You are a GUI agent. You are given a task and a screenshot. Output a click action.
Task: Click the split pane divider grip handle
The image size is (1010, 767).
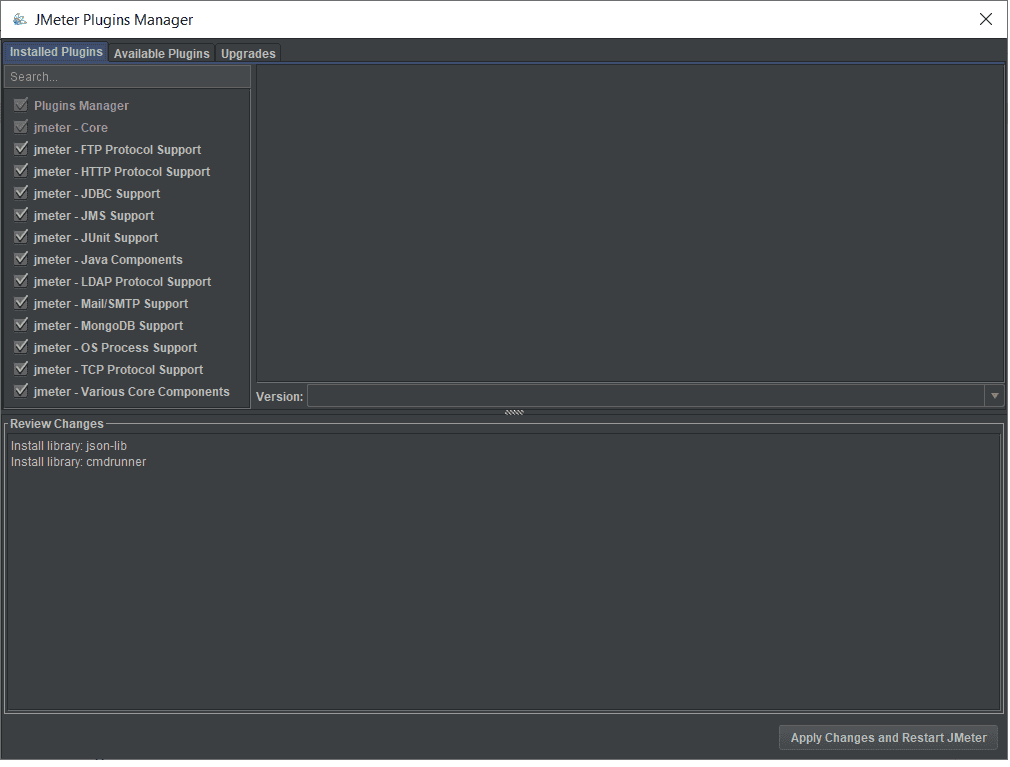pyautogui.click(x=514, y=412)
